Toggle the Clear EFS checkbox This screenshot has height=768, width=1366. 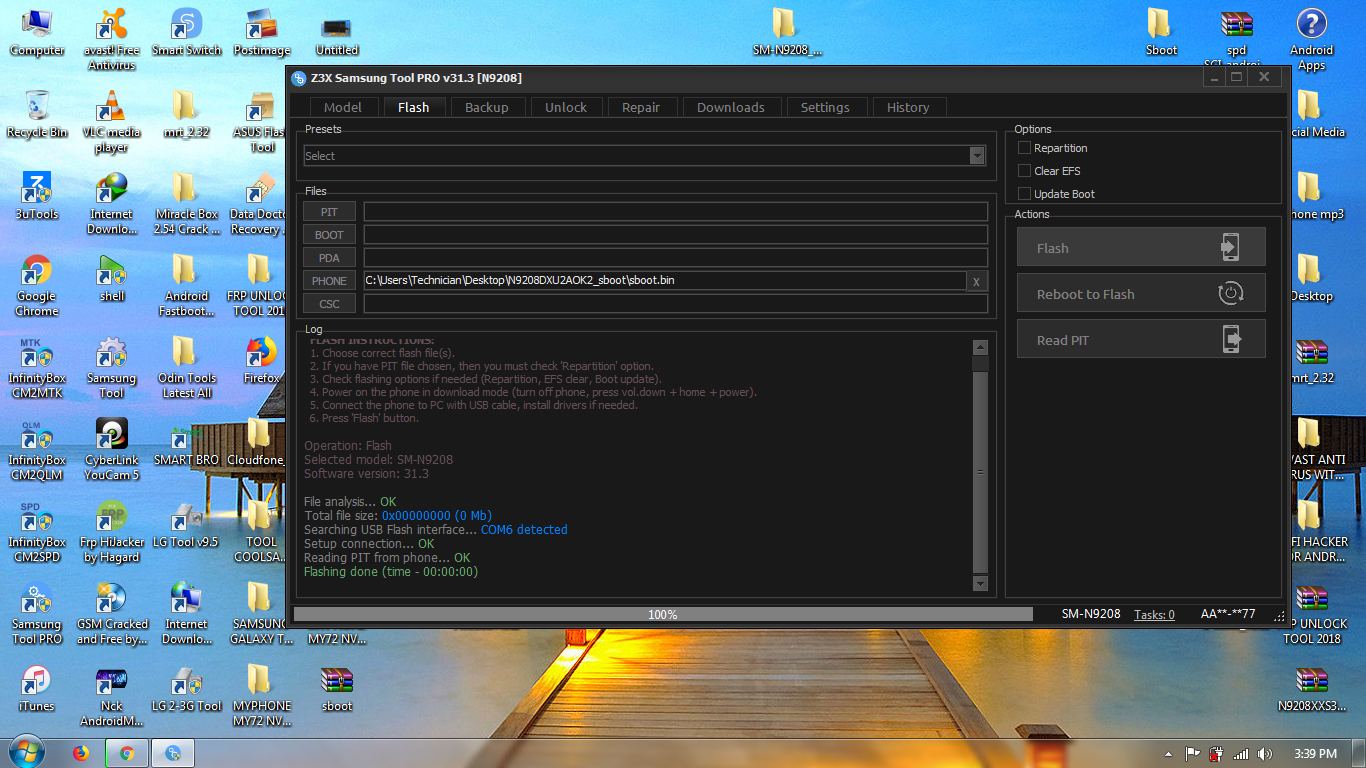click(x=1024, y=171)
